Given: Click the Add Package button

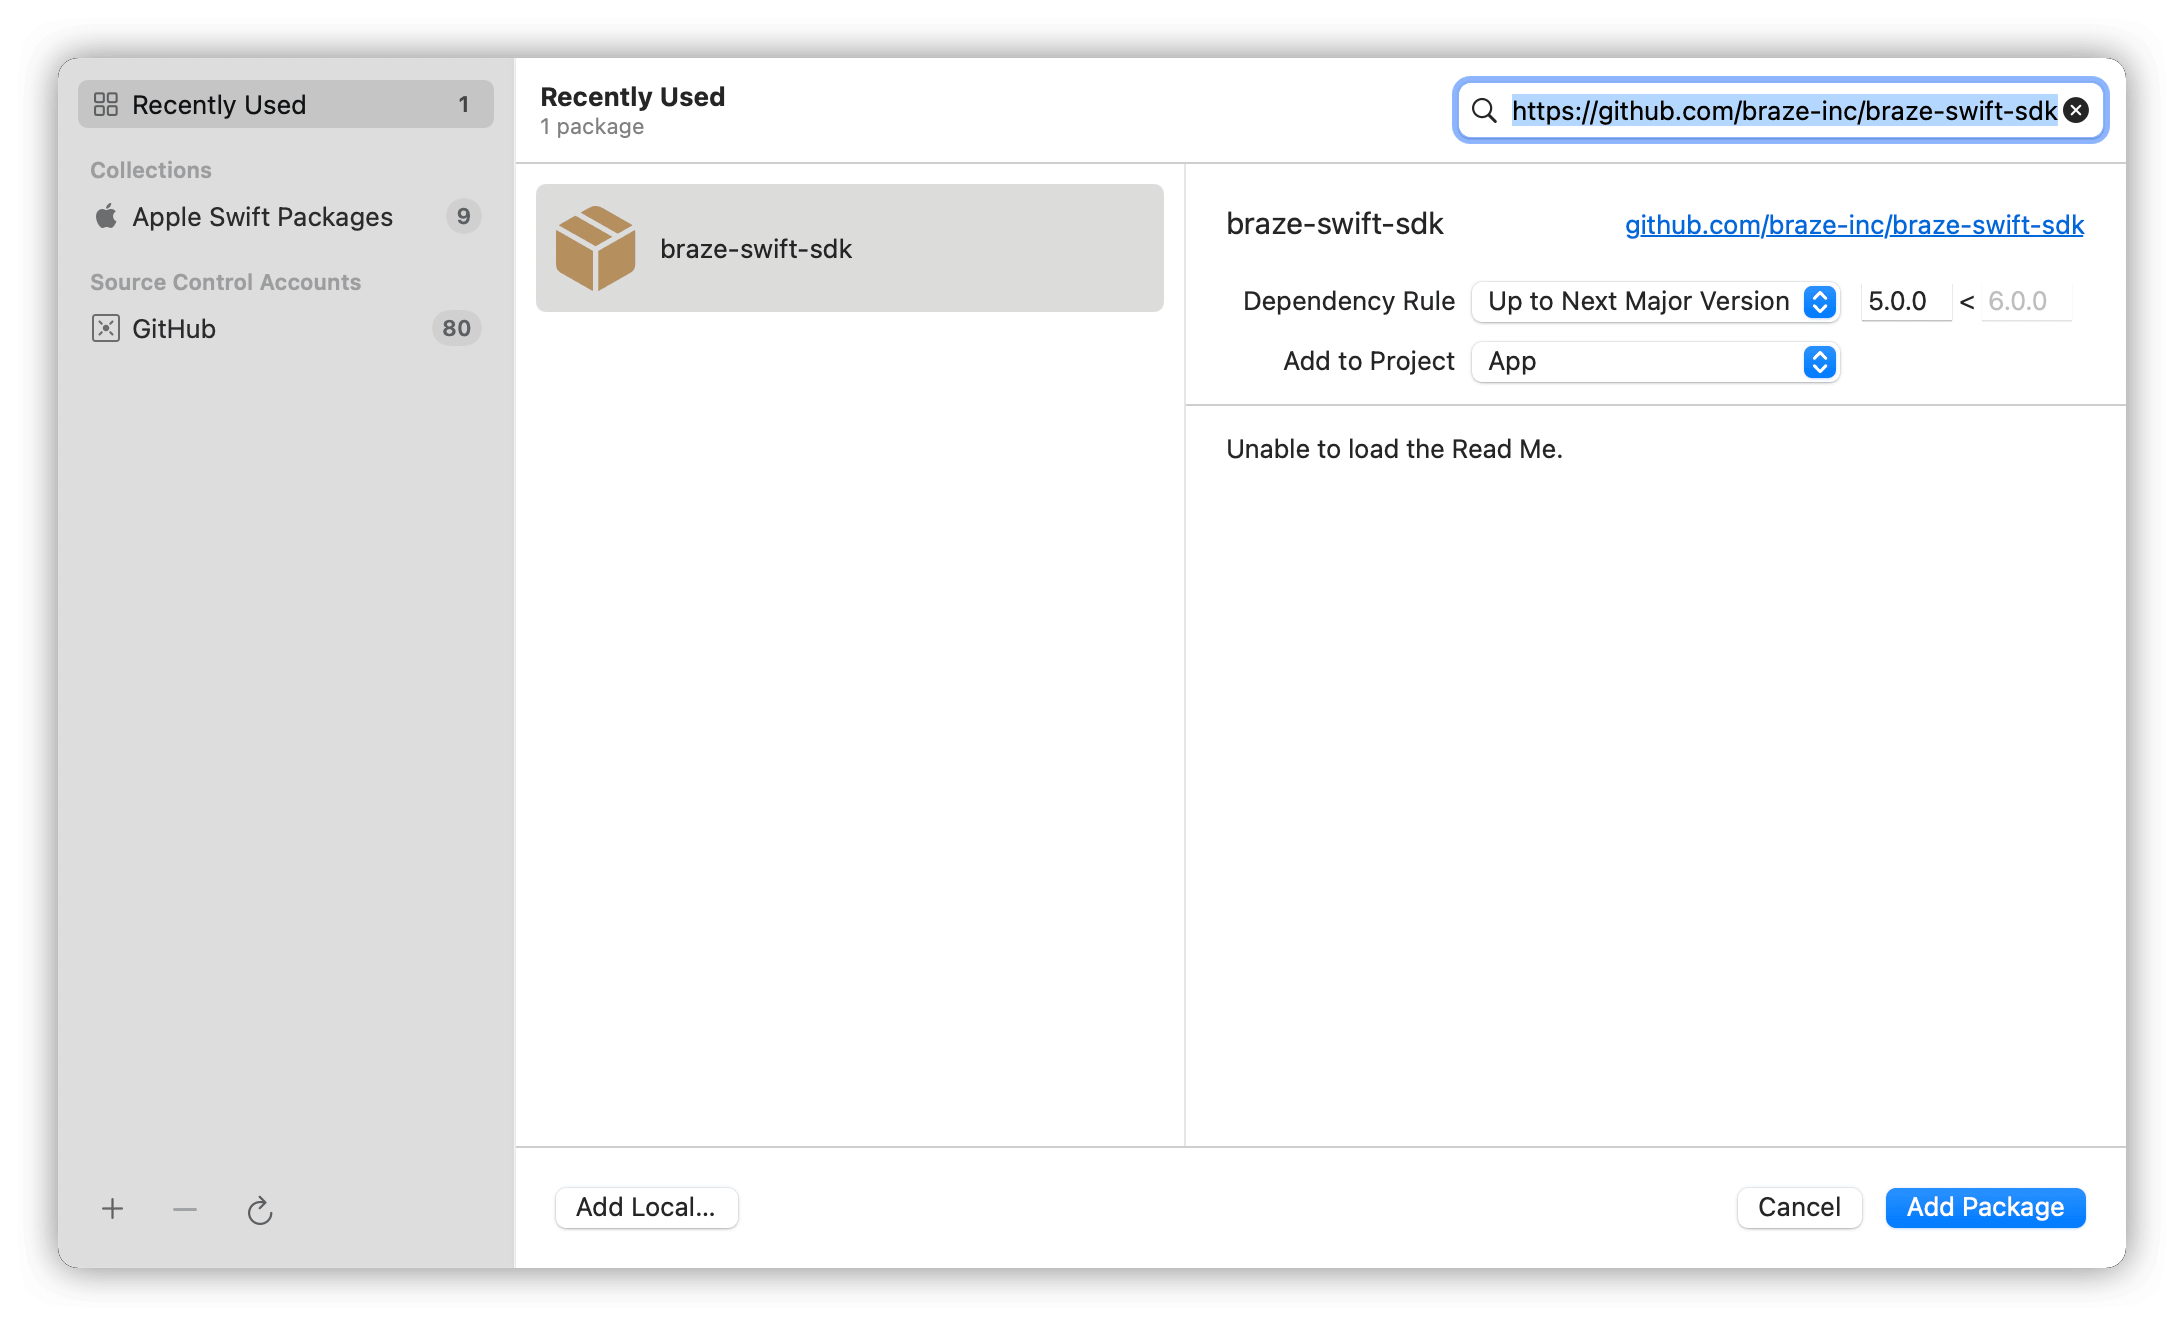Looking at the screenshot, I should [1985, 1207].
